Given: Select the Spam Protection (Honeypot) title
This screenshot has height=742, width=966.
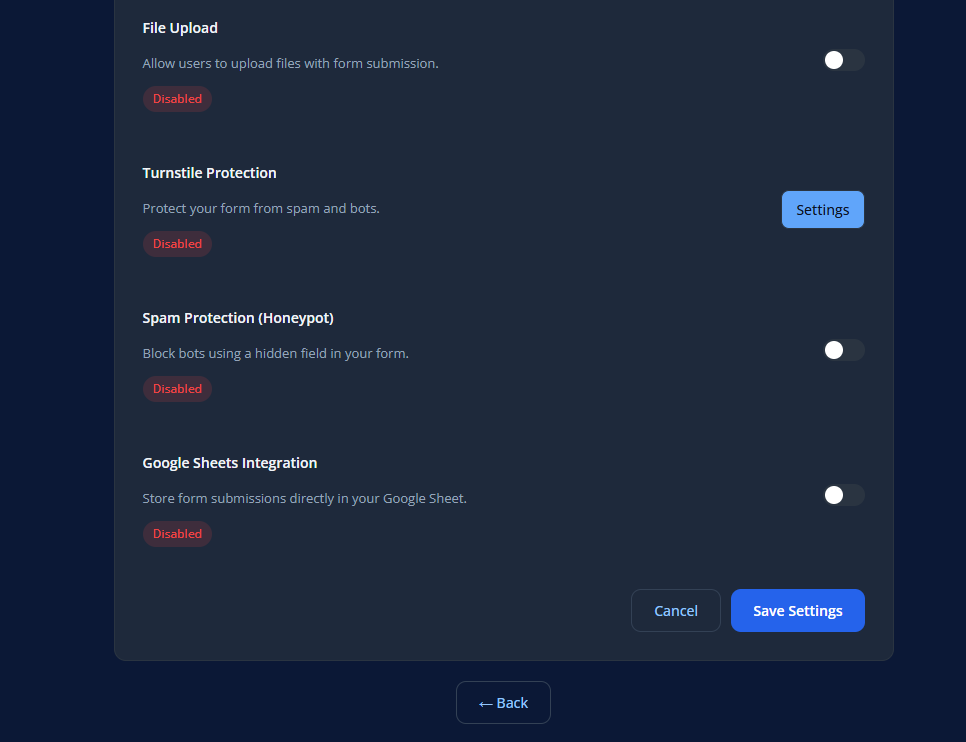Looking at the screenshot, I should 238,317.
